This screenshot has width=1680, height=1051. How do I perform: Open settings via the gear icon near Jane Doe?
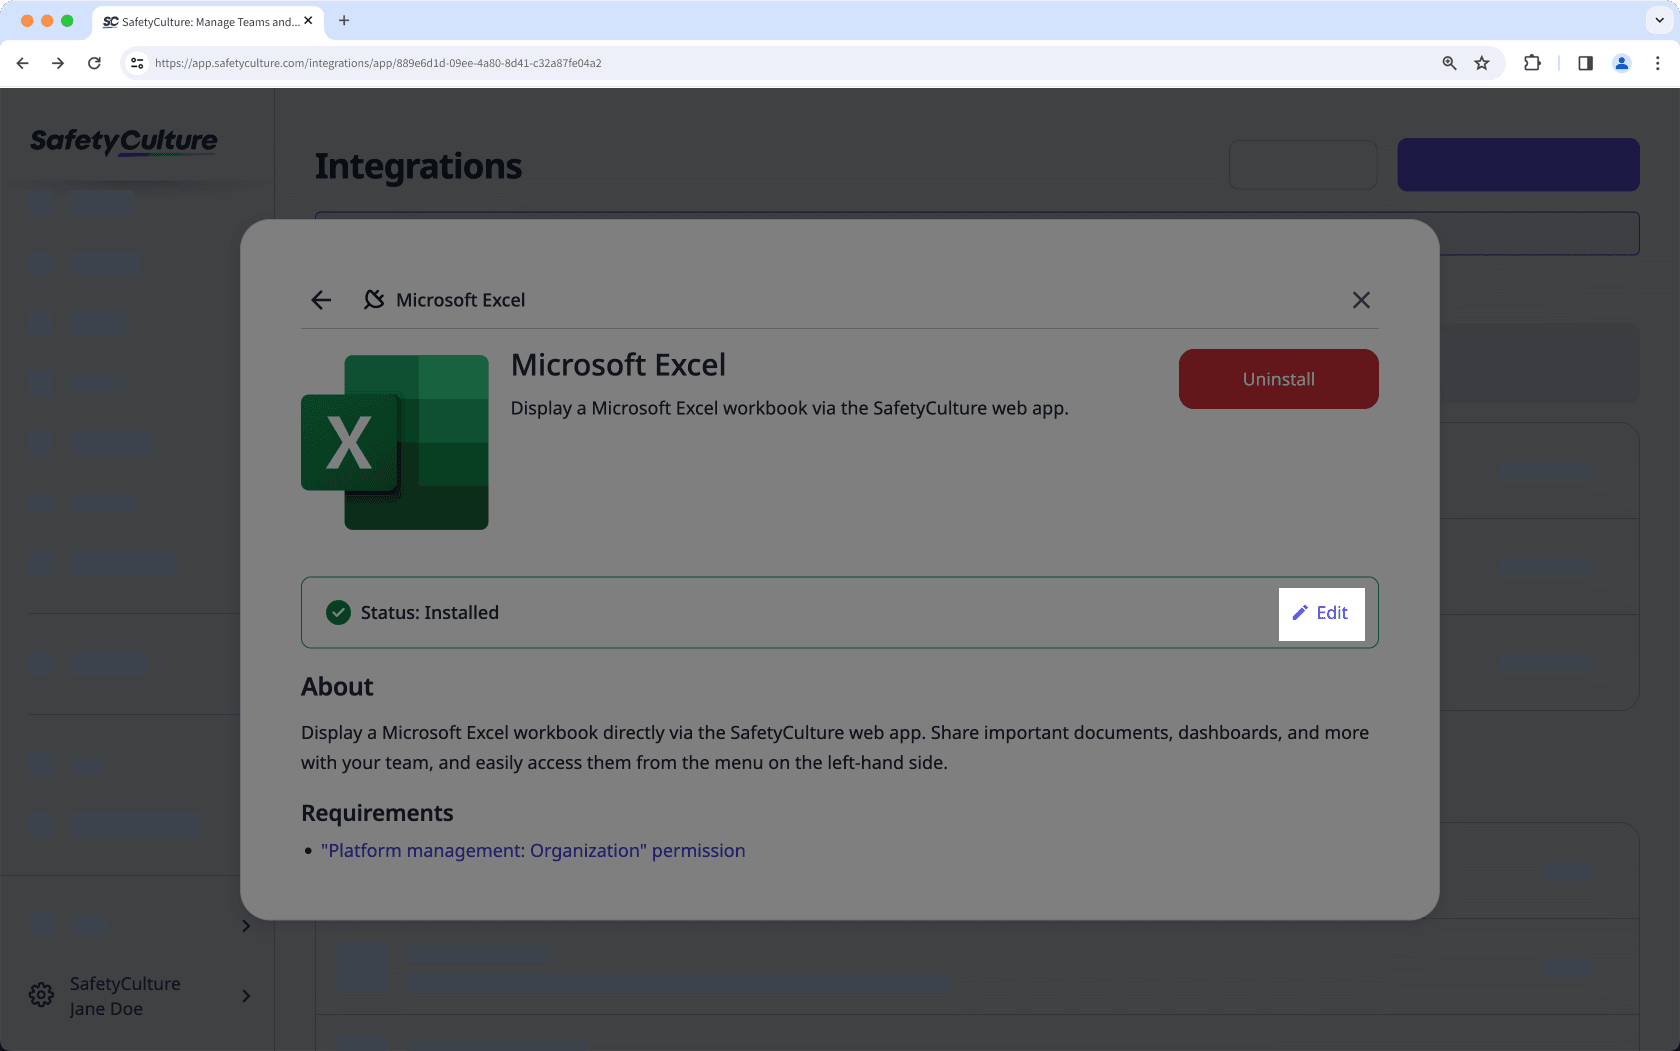40,995
